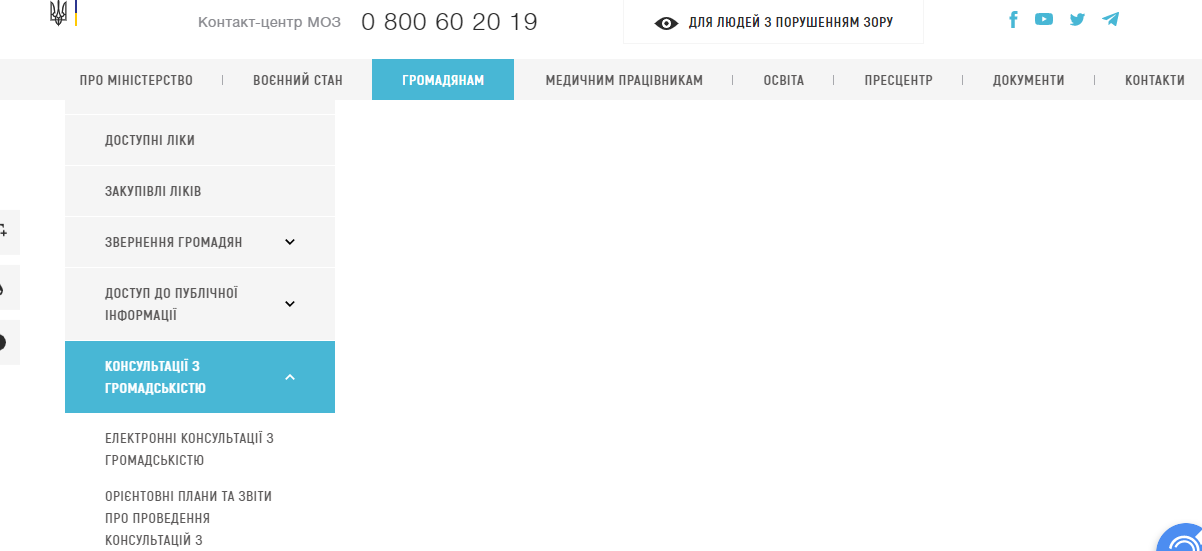The width and height of the screenshot is (1202, 551).
Task: Open ЕЛЕКТРОННІ КОНСУЛЬТАЦІЇ З ГРОМАДСЬКІСТЮ link
Action: pos(189,449)
